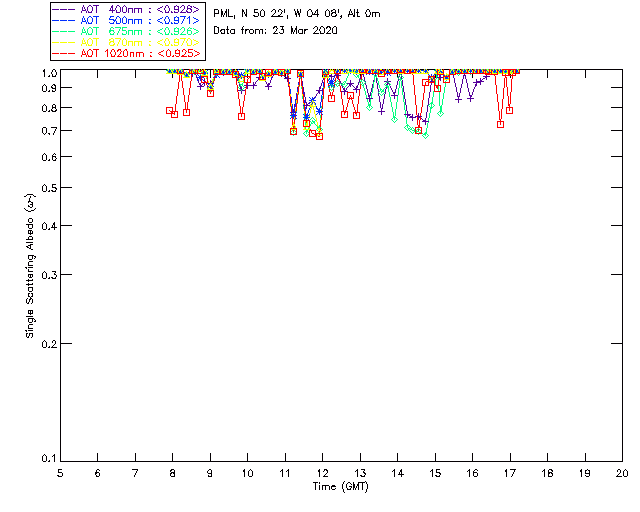Click the x-axis label 11

click(285, 473)
